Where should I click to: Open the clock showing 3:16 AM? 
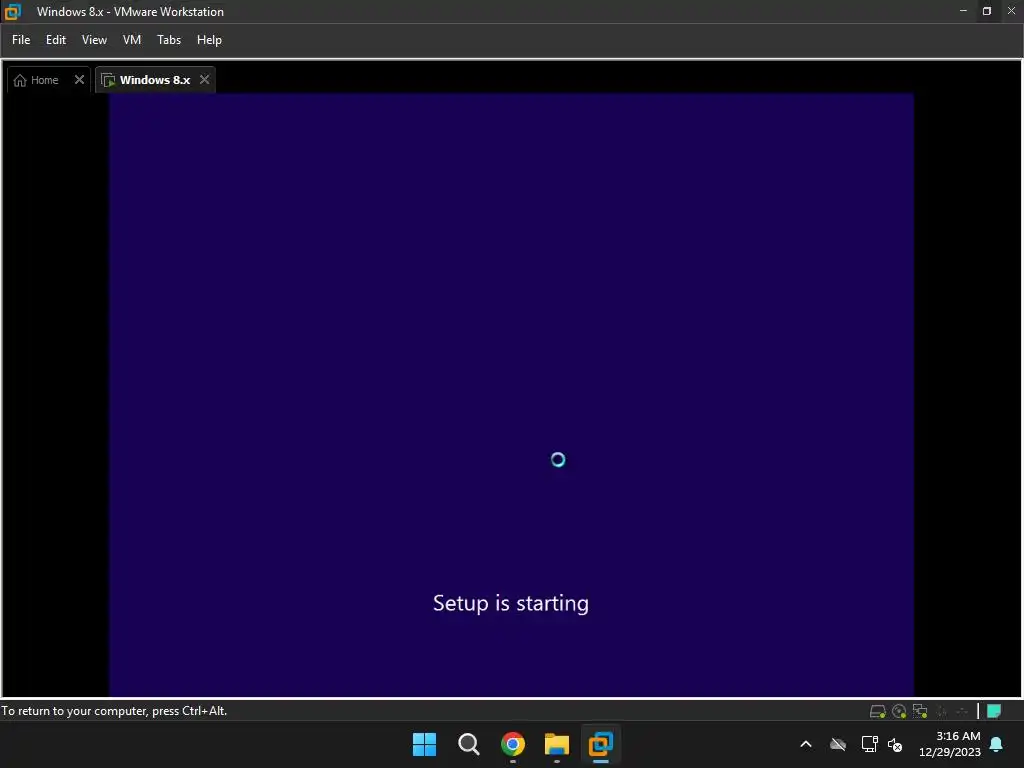click(950, 744)
